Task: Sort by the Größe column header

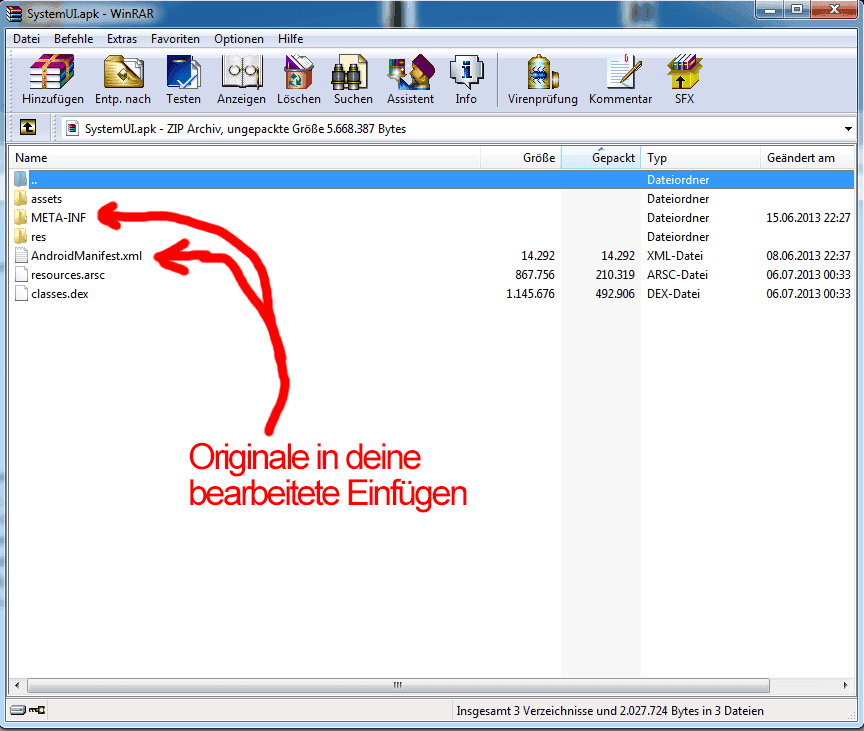Action: [521, 158]
